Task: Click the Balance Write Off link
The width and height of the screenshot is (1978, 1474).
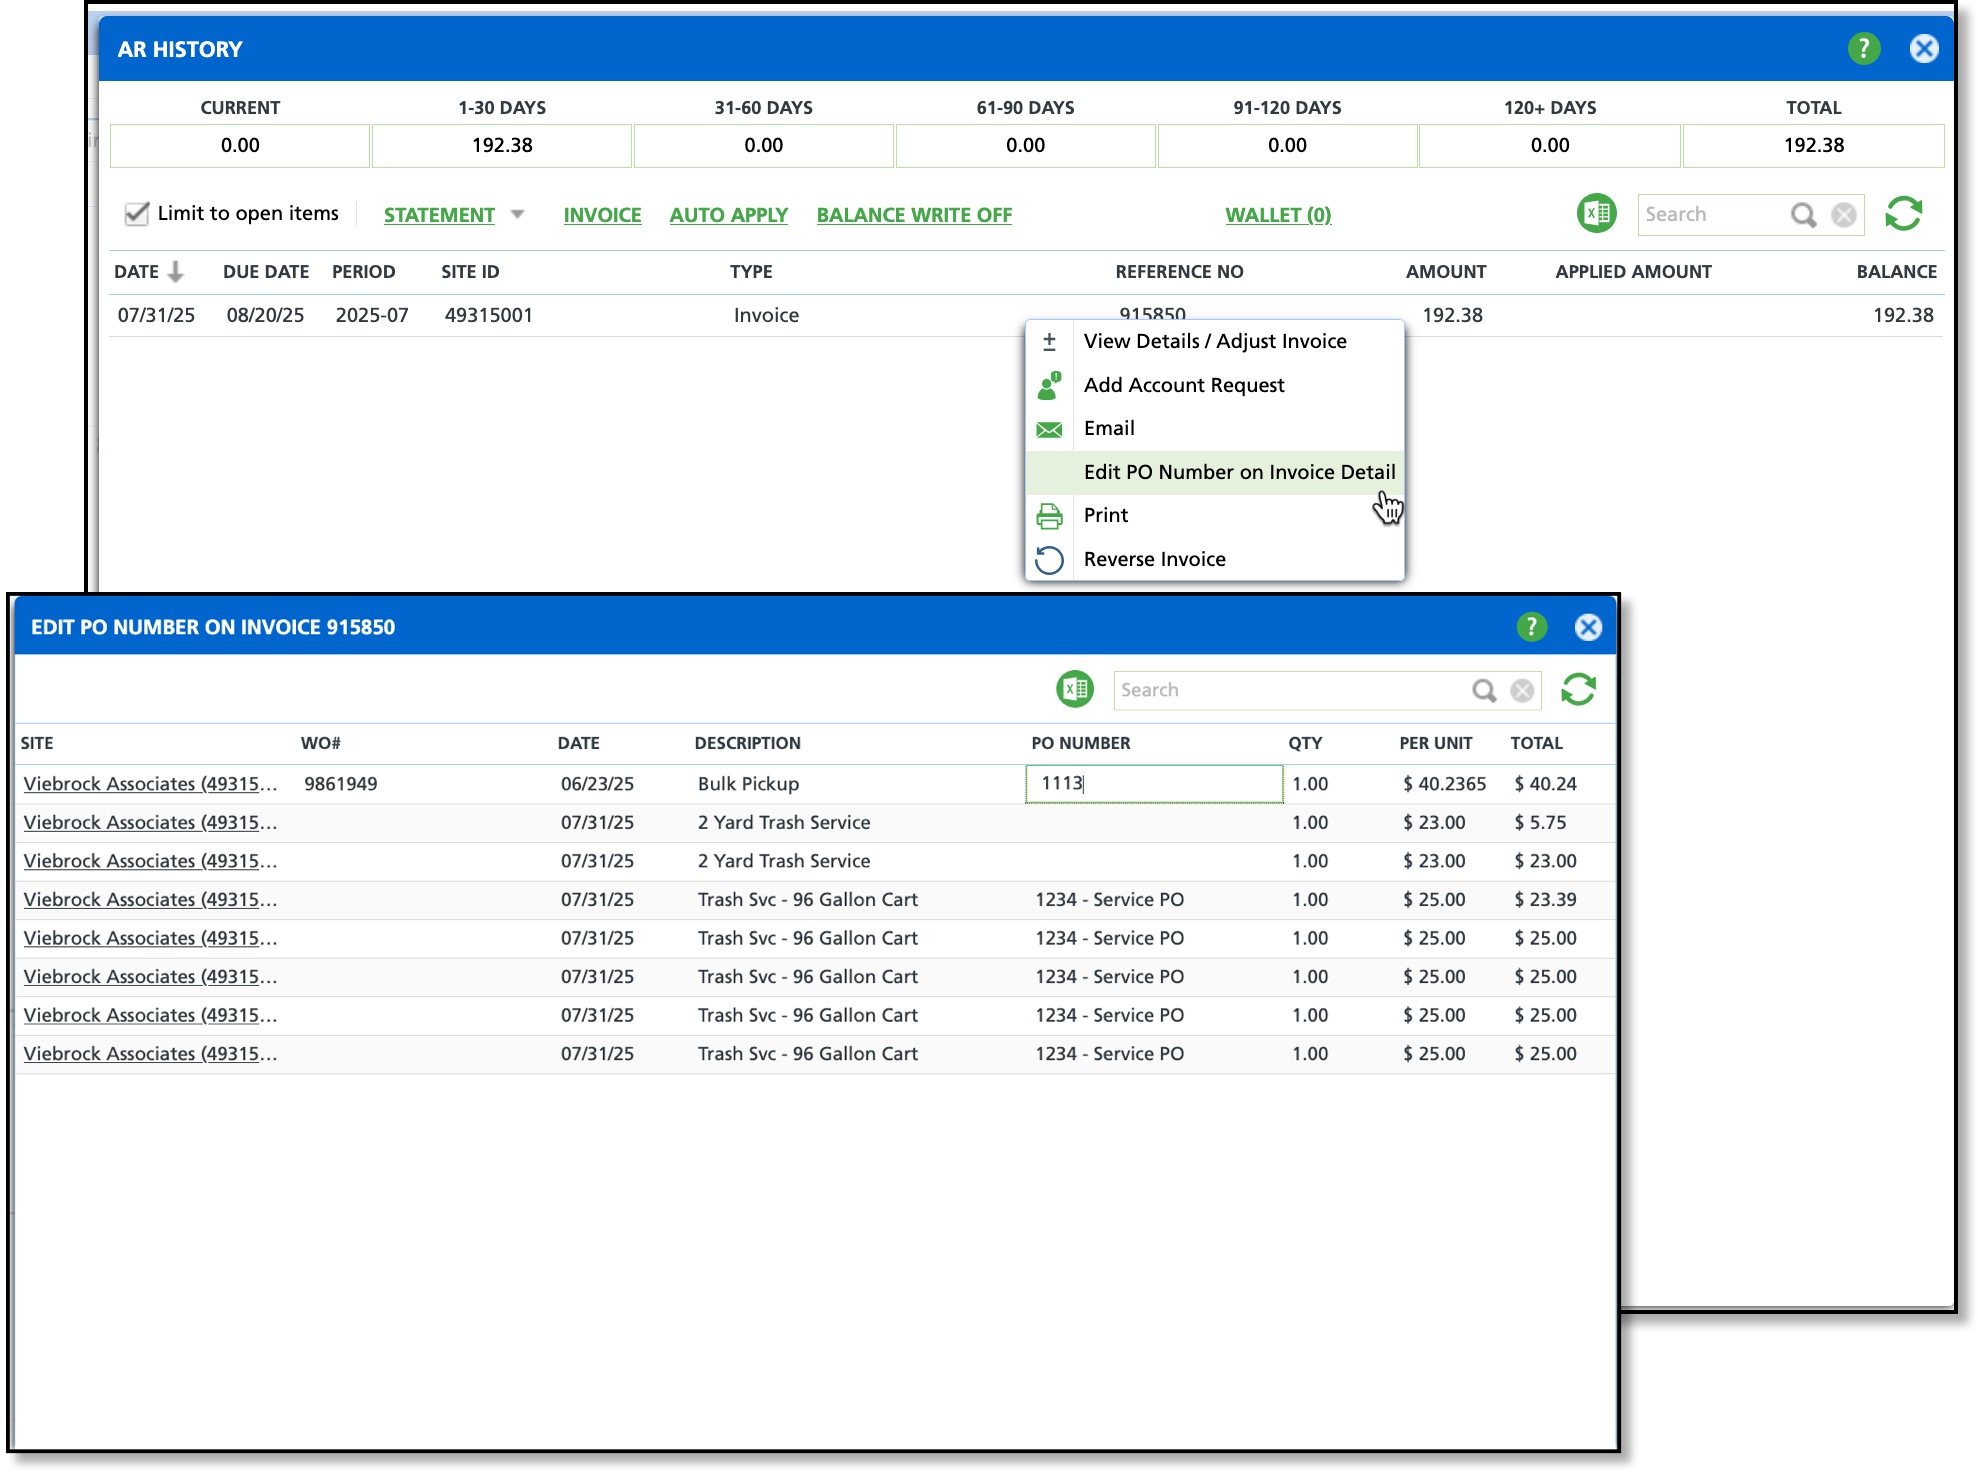Action: coord(913,215)
